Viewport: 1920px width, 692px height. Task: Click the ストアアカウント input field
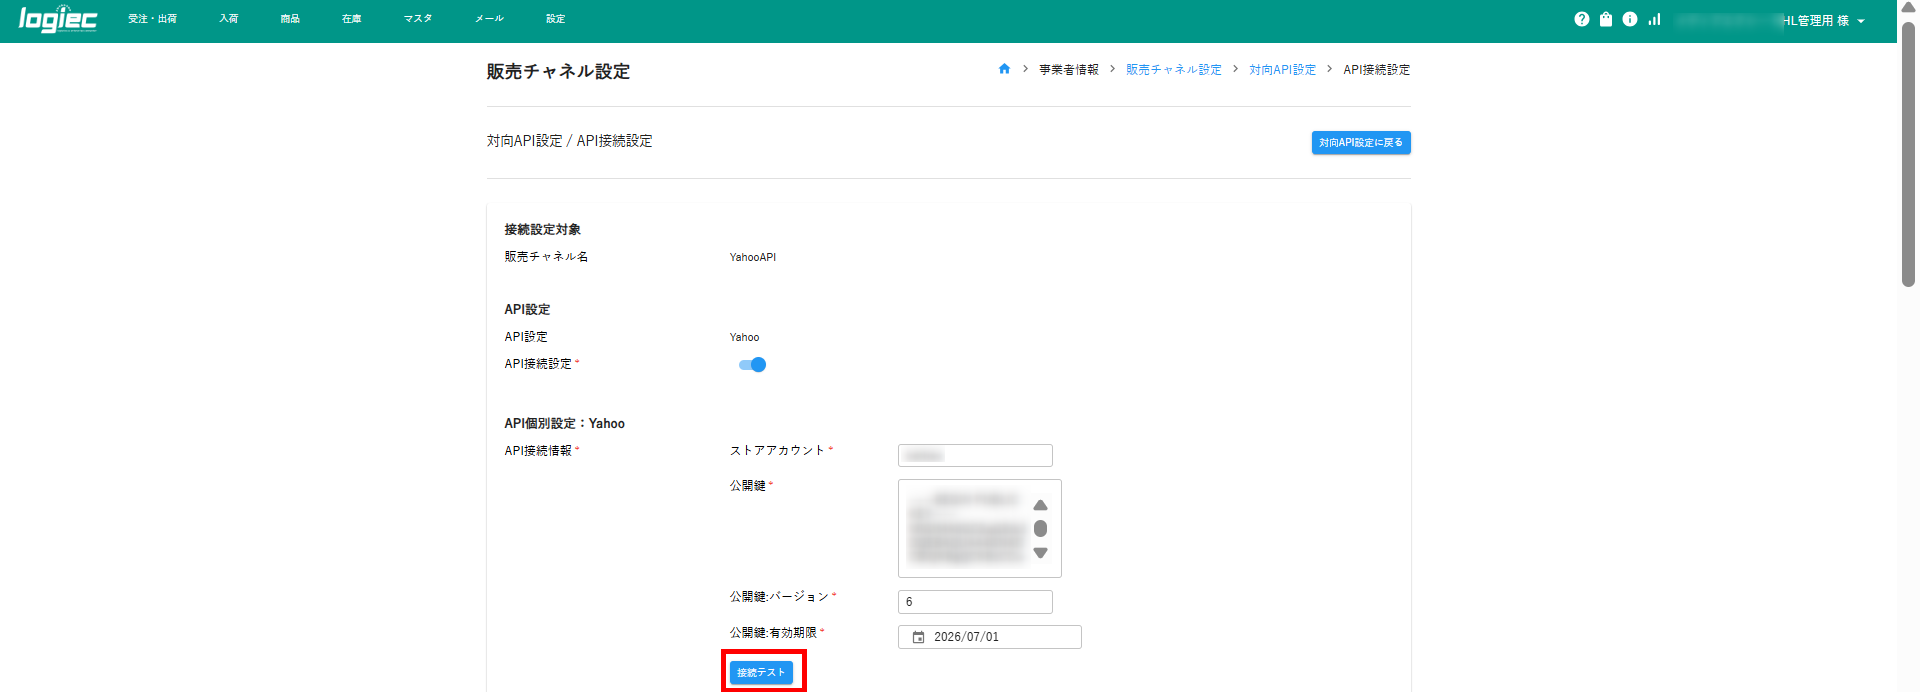tap(975, 456)
